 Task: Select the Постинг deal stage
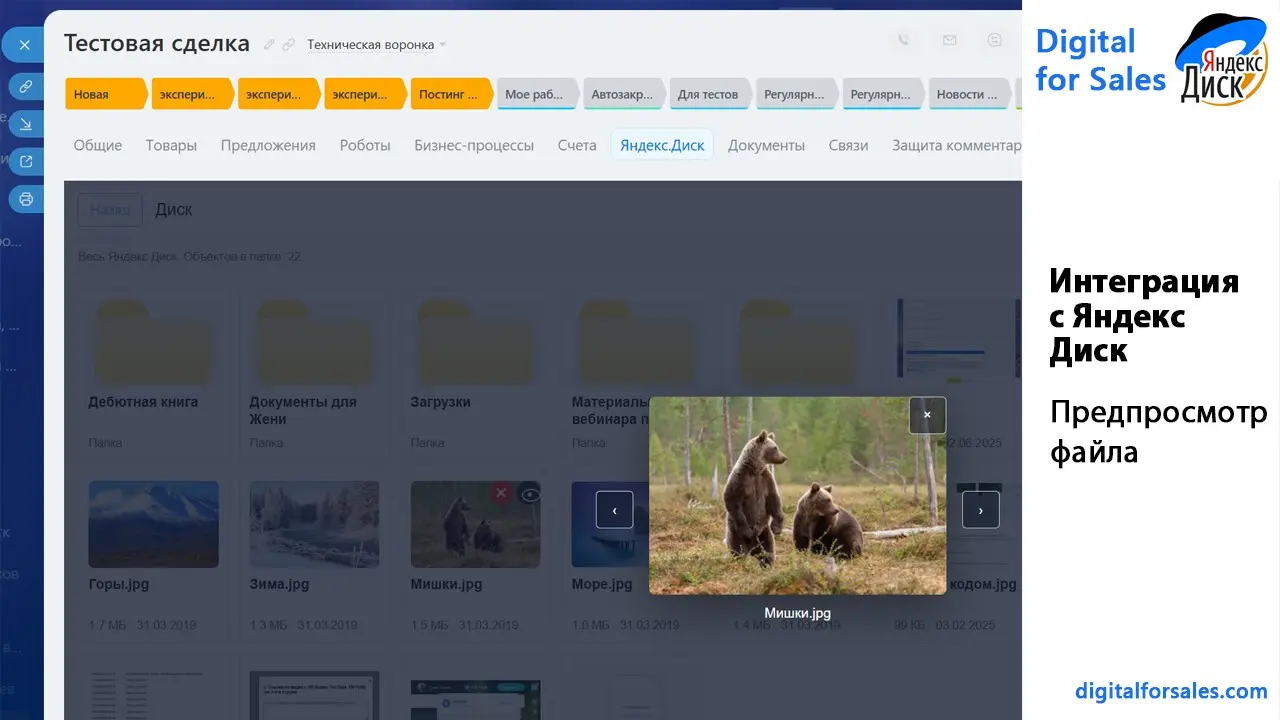tap(450, 95)
